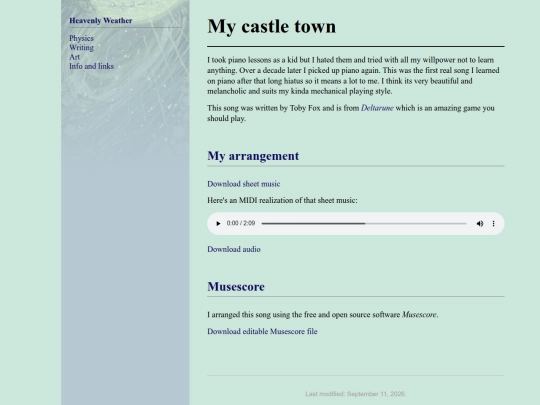Click Download audio link
Image resolution: width=540 pixels, height=405 pixels.
click(x=234, y=249)
